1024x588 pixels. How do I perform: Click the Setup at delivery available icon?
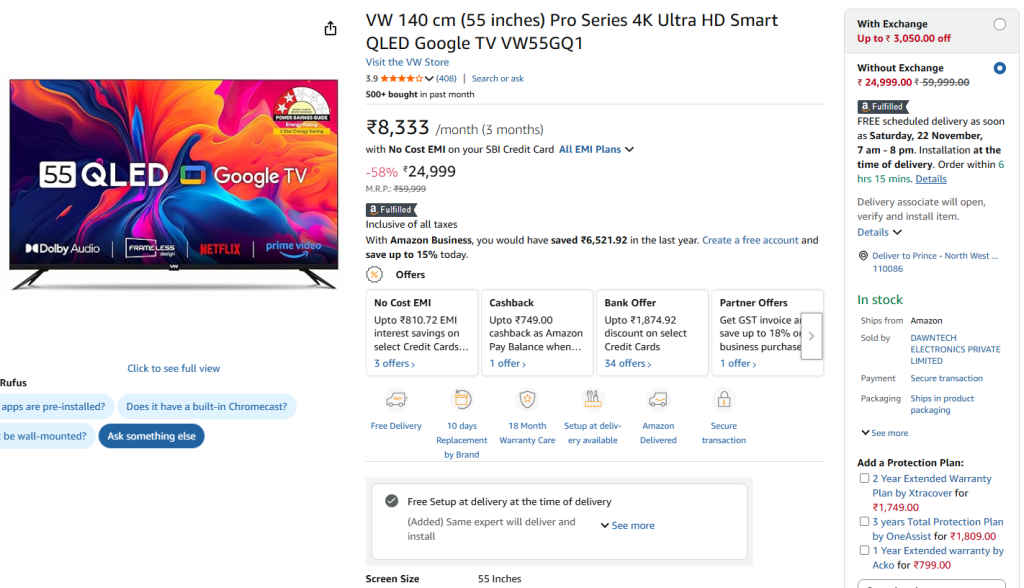point(593,398)
